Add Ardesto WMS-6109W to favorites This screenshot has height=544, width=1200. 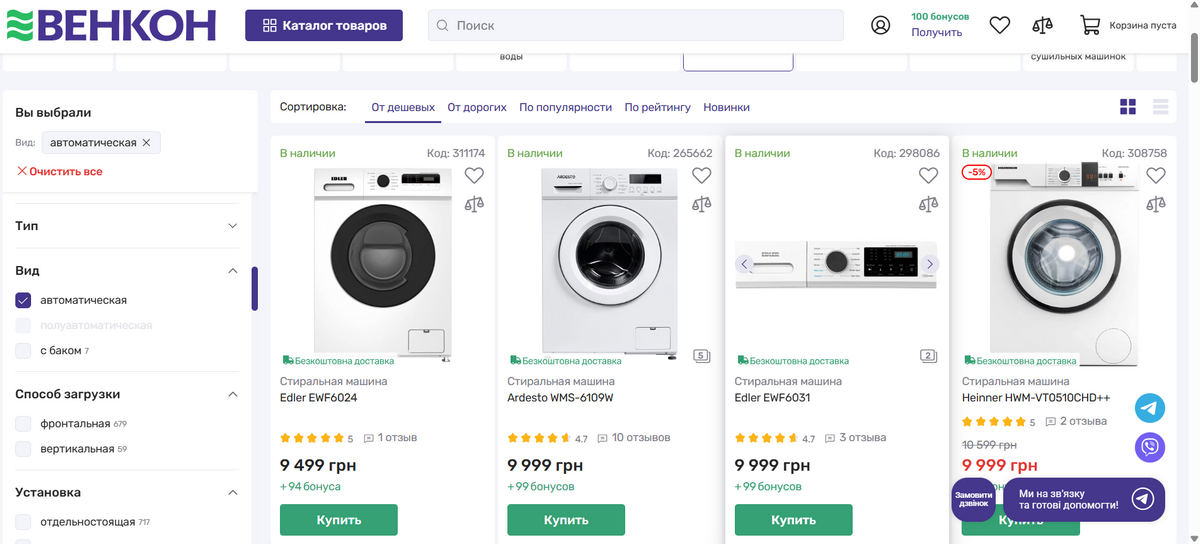click(702, 175)
